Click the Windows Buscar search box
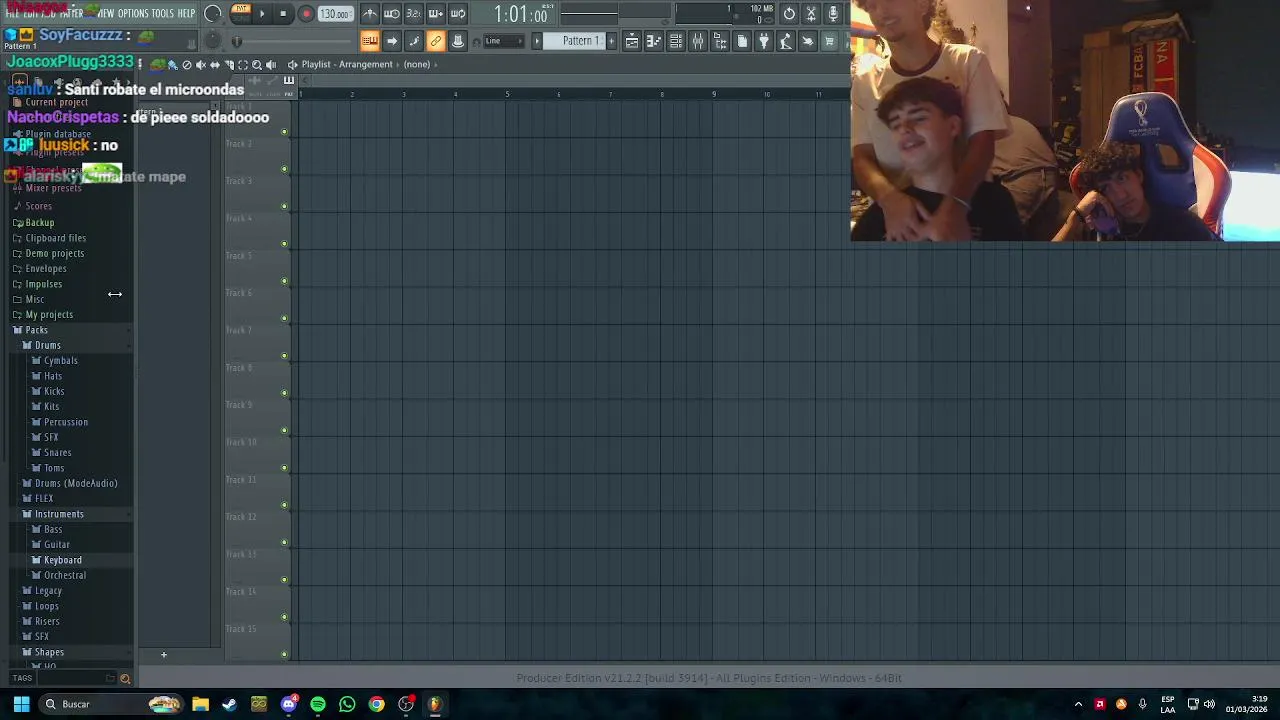This screenshot has height=720, width=1280. 110,704
